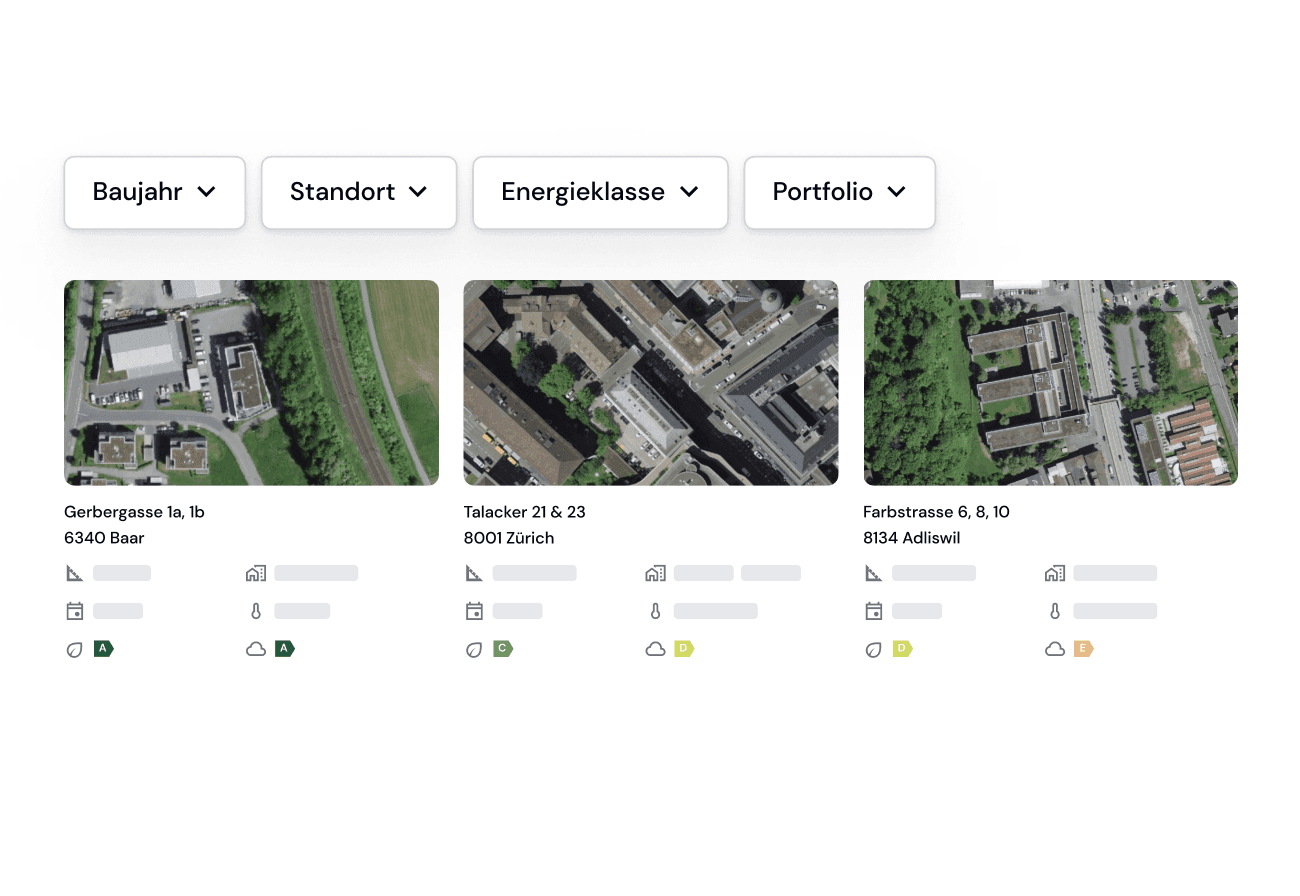Click the thermometer icon under Talacker listing

(x=655, y=611)
